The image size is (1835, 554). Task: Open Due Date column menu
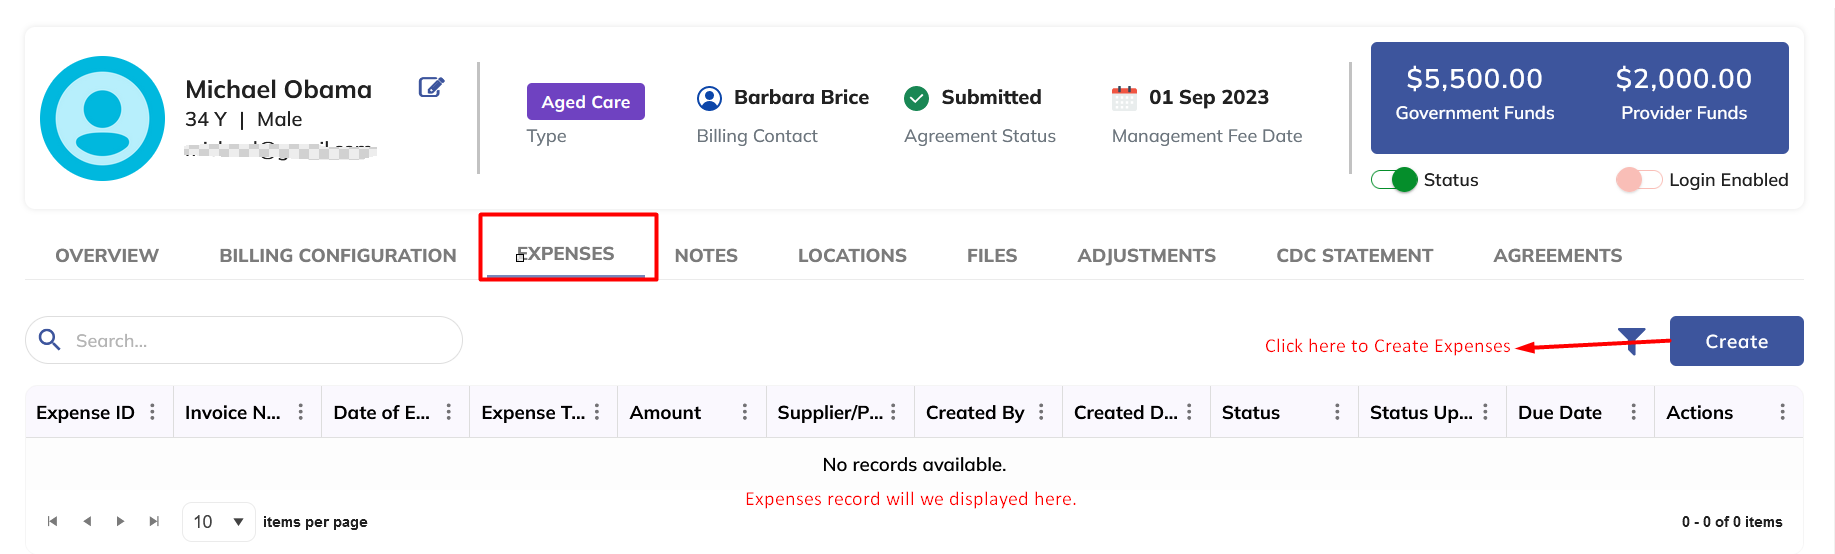point(1633,412)
